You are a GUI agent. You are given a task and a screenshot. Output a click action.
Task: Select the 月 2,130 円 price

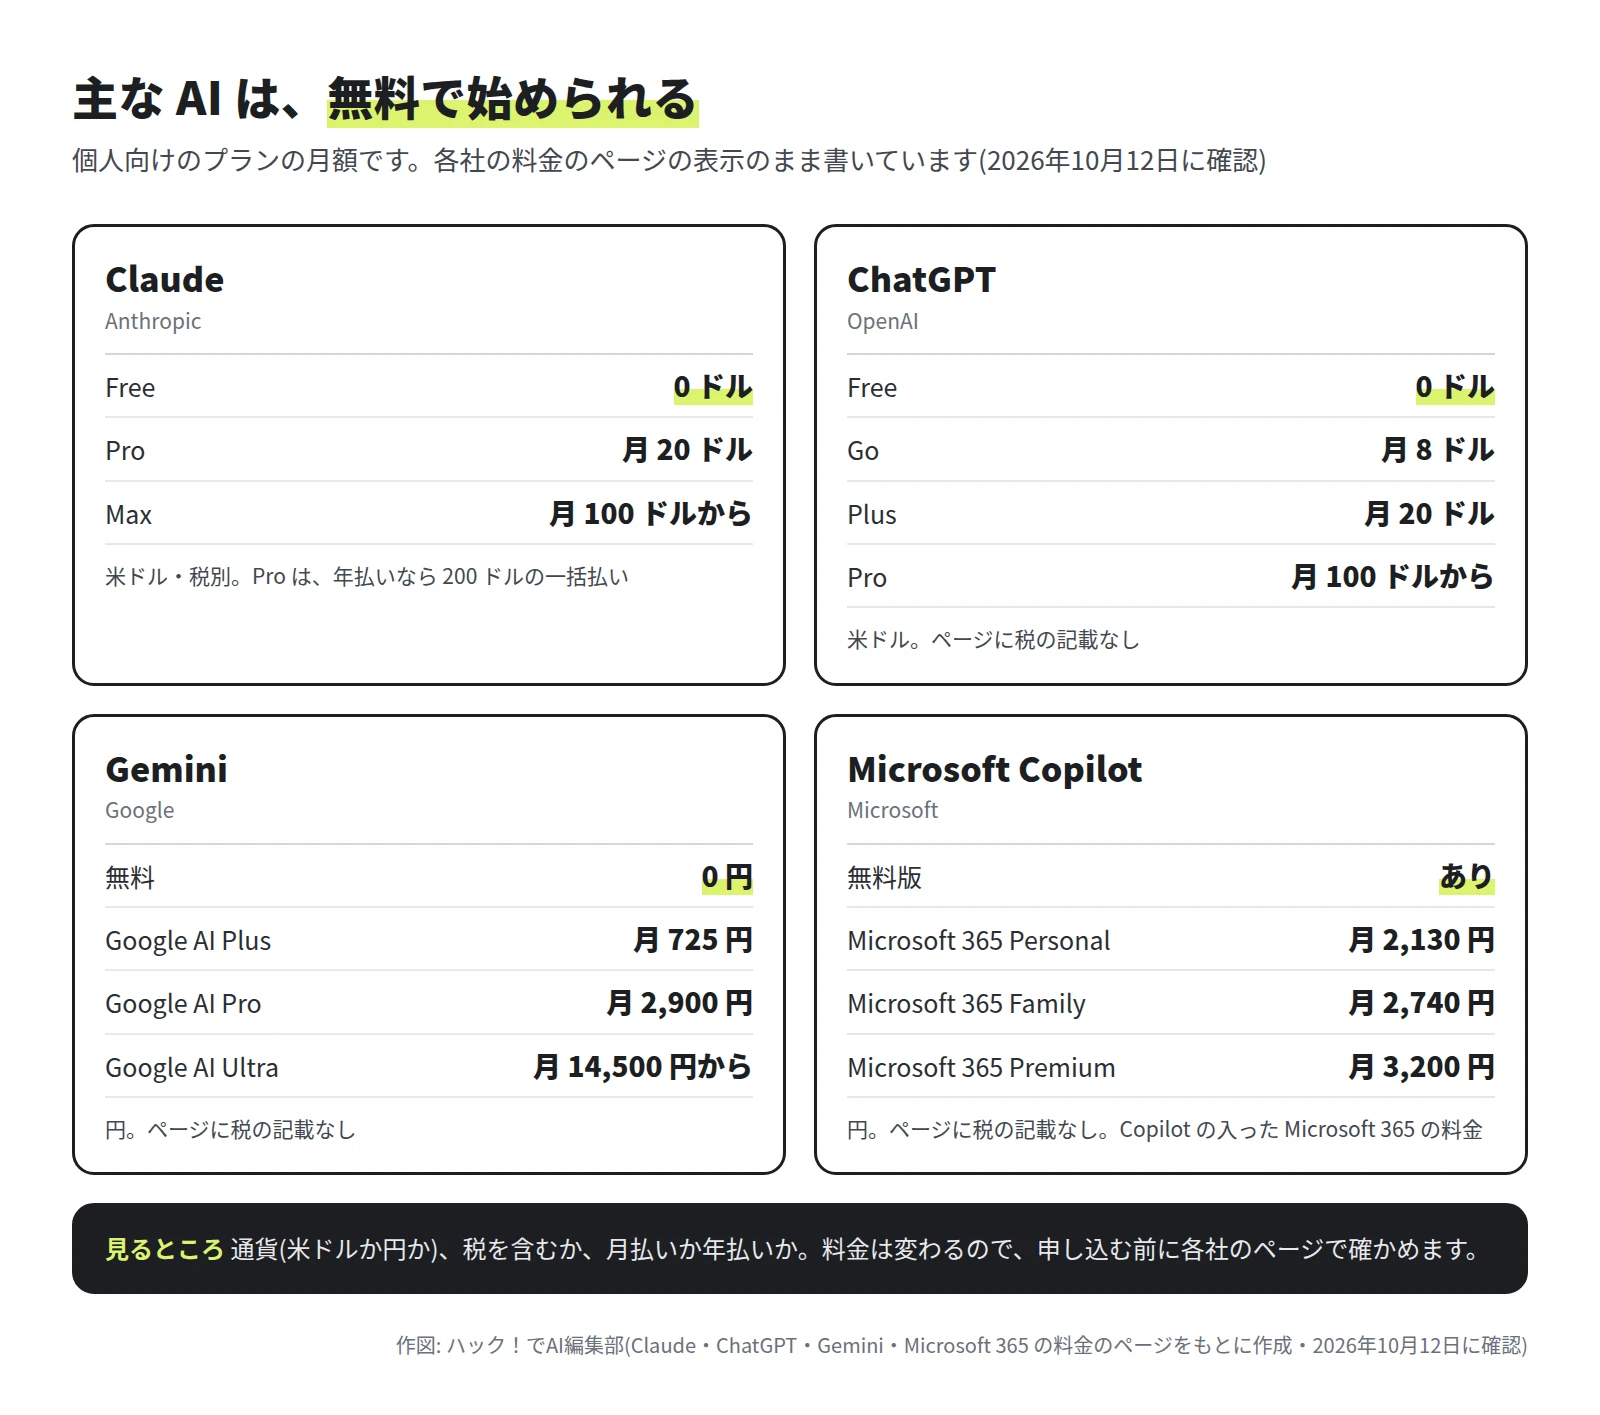[x=1421, y=940]
